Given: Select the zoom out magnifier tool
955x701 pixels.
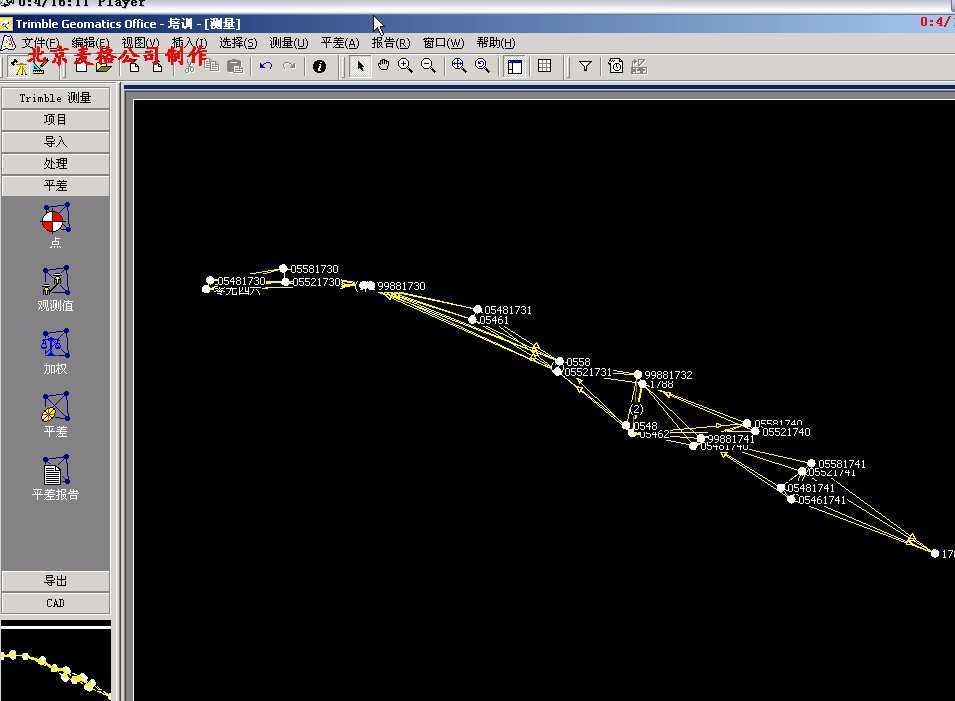Looking at the screenshot, I should (x=429, y=66).
